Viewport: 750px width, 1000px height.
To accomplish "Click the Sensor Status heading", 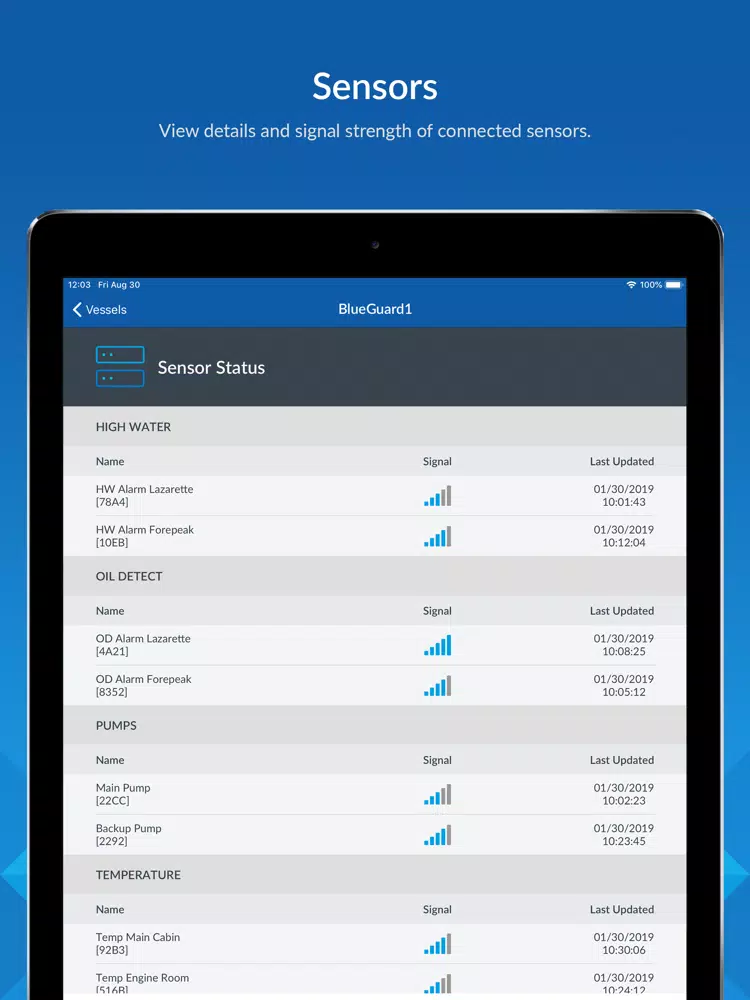I will pos(211,367).
